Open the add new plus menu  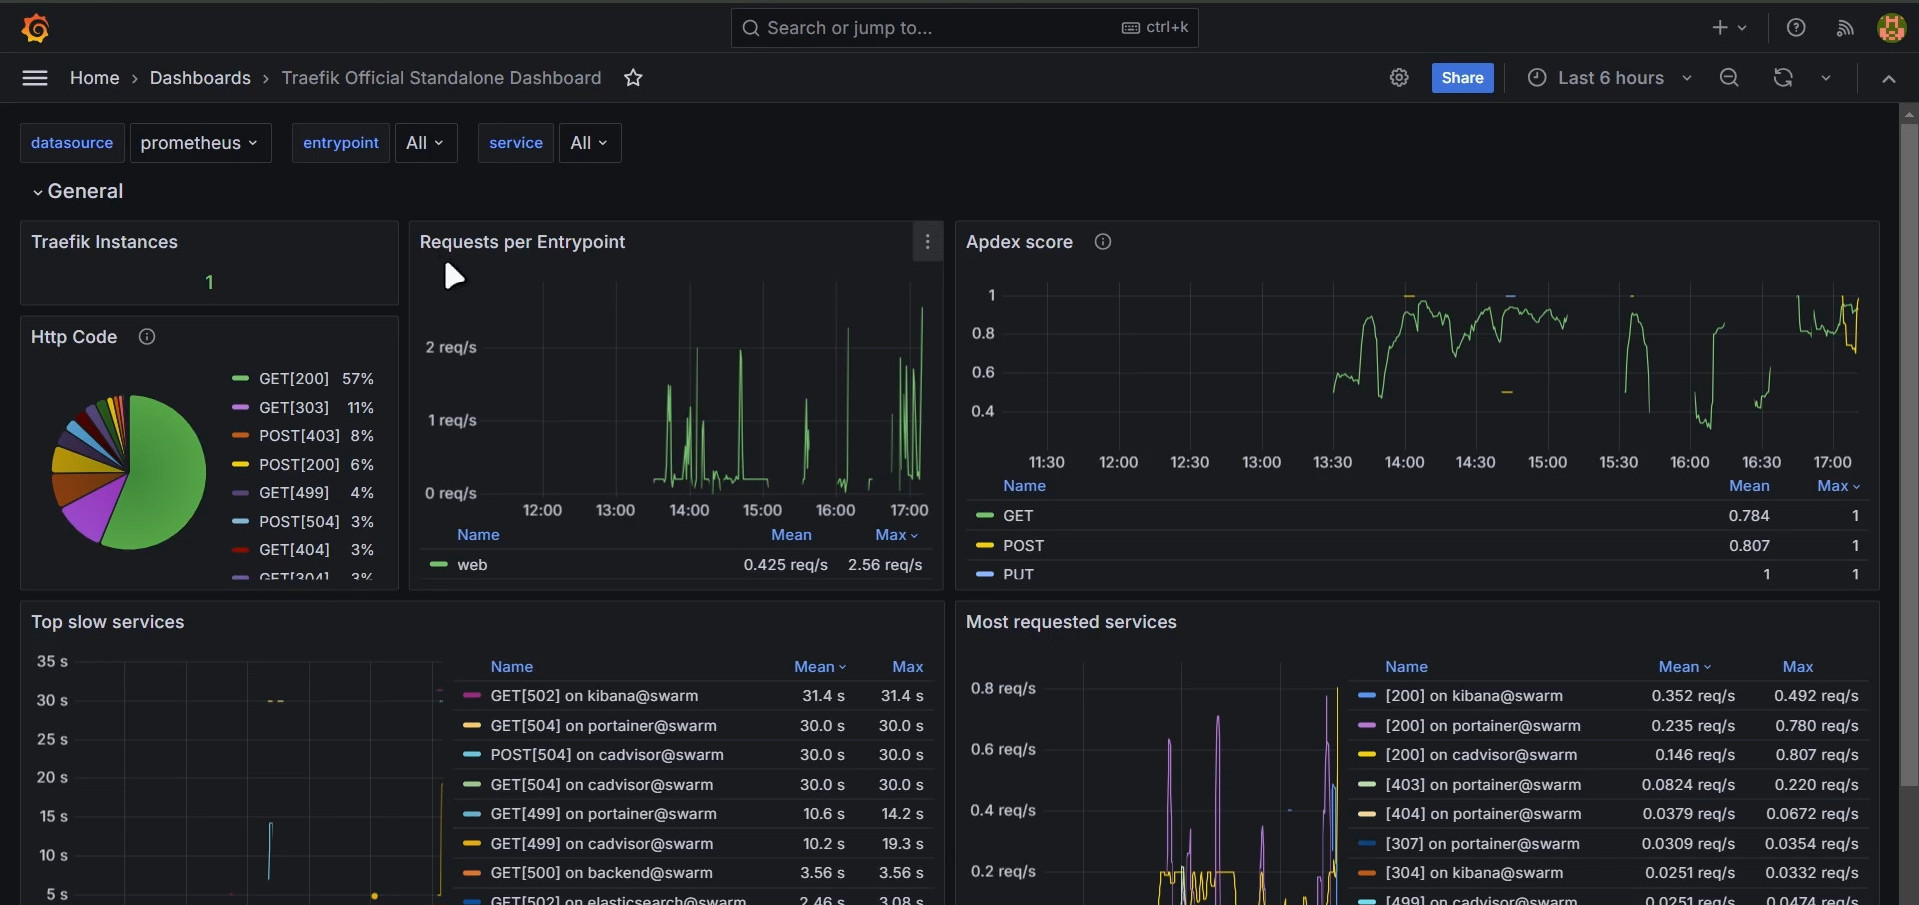click(1729, 28)
